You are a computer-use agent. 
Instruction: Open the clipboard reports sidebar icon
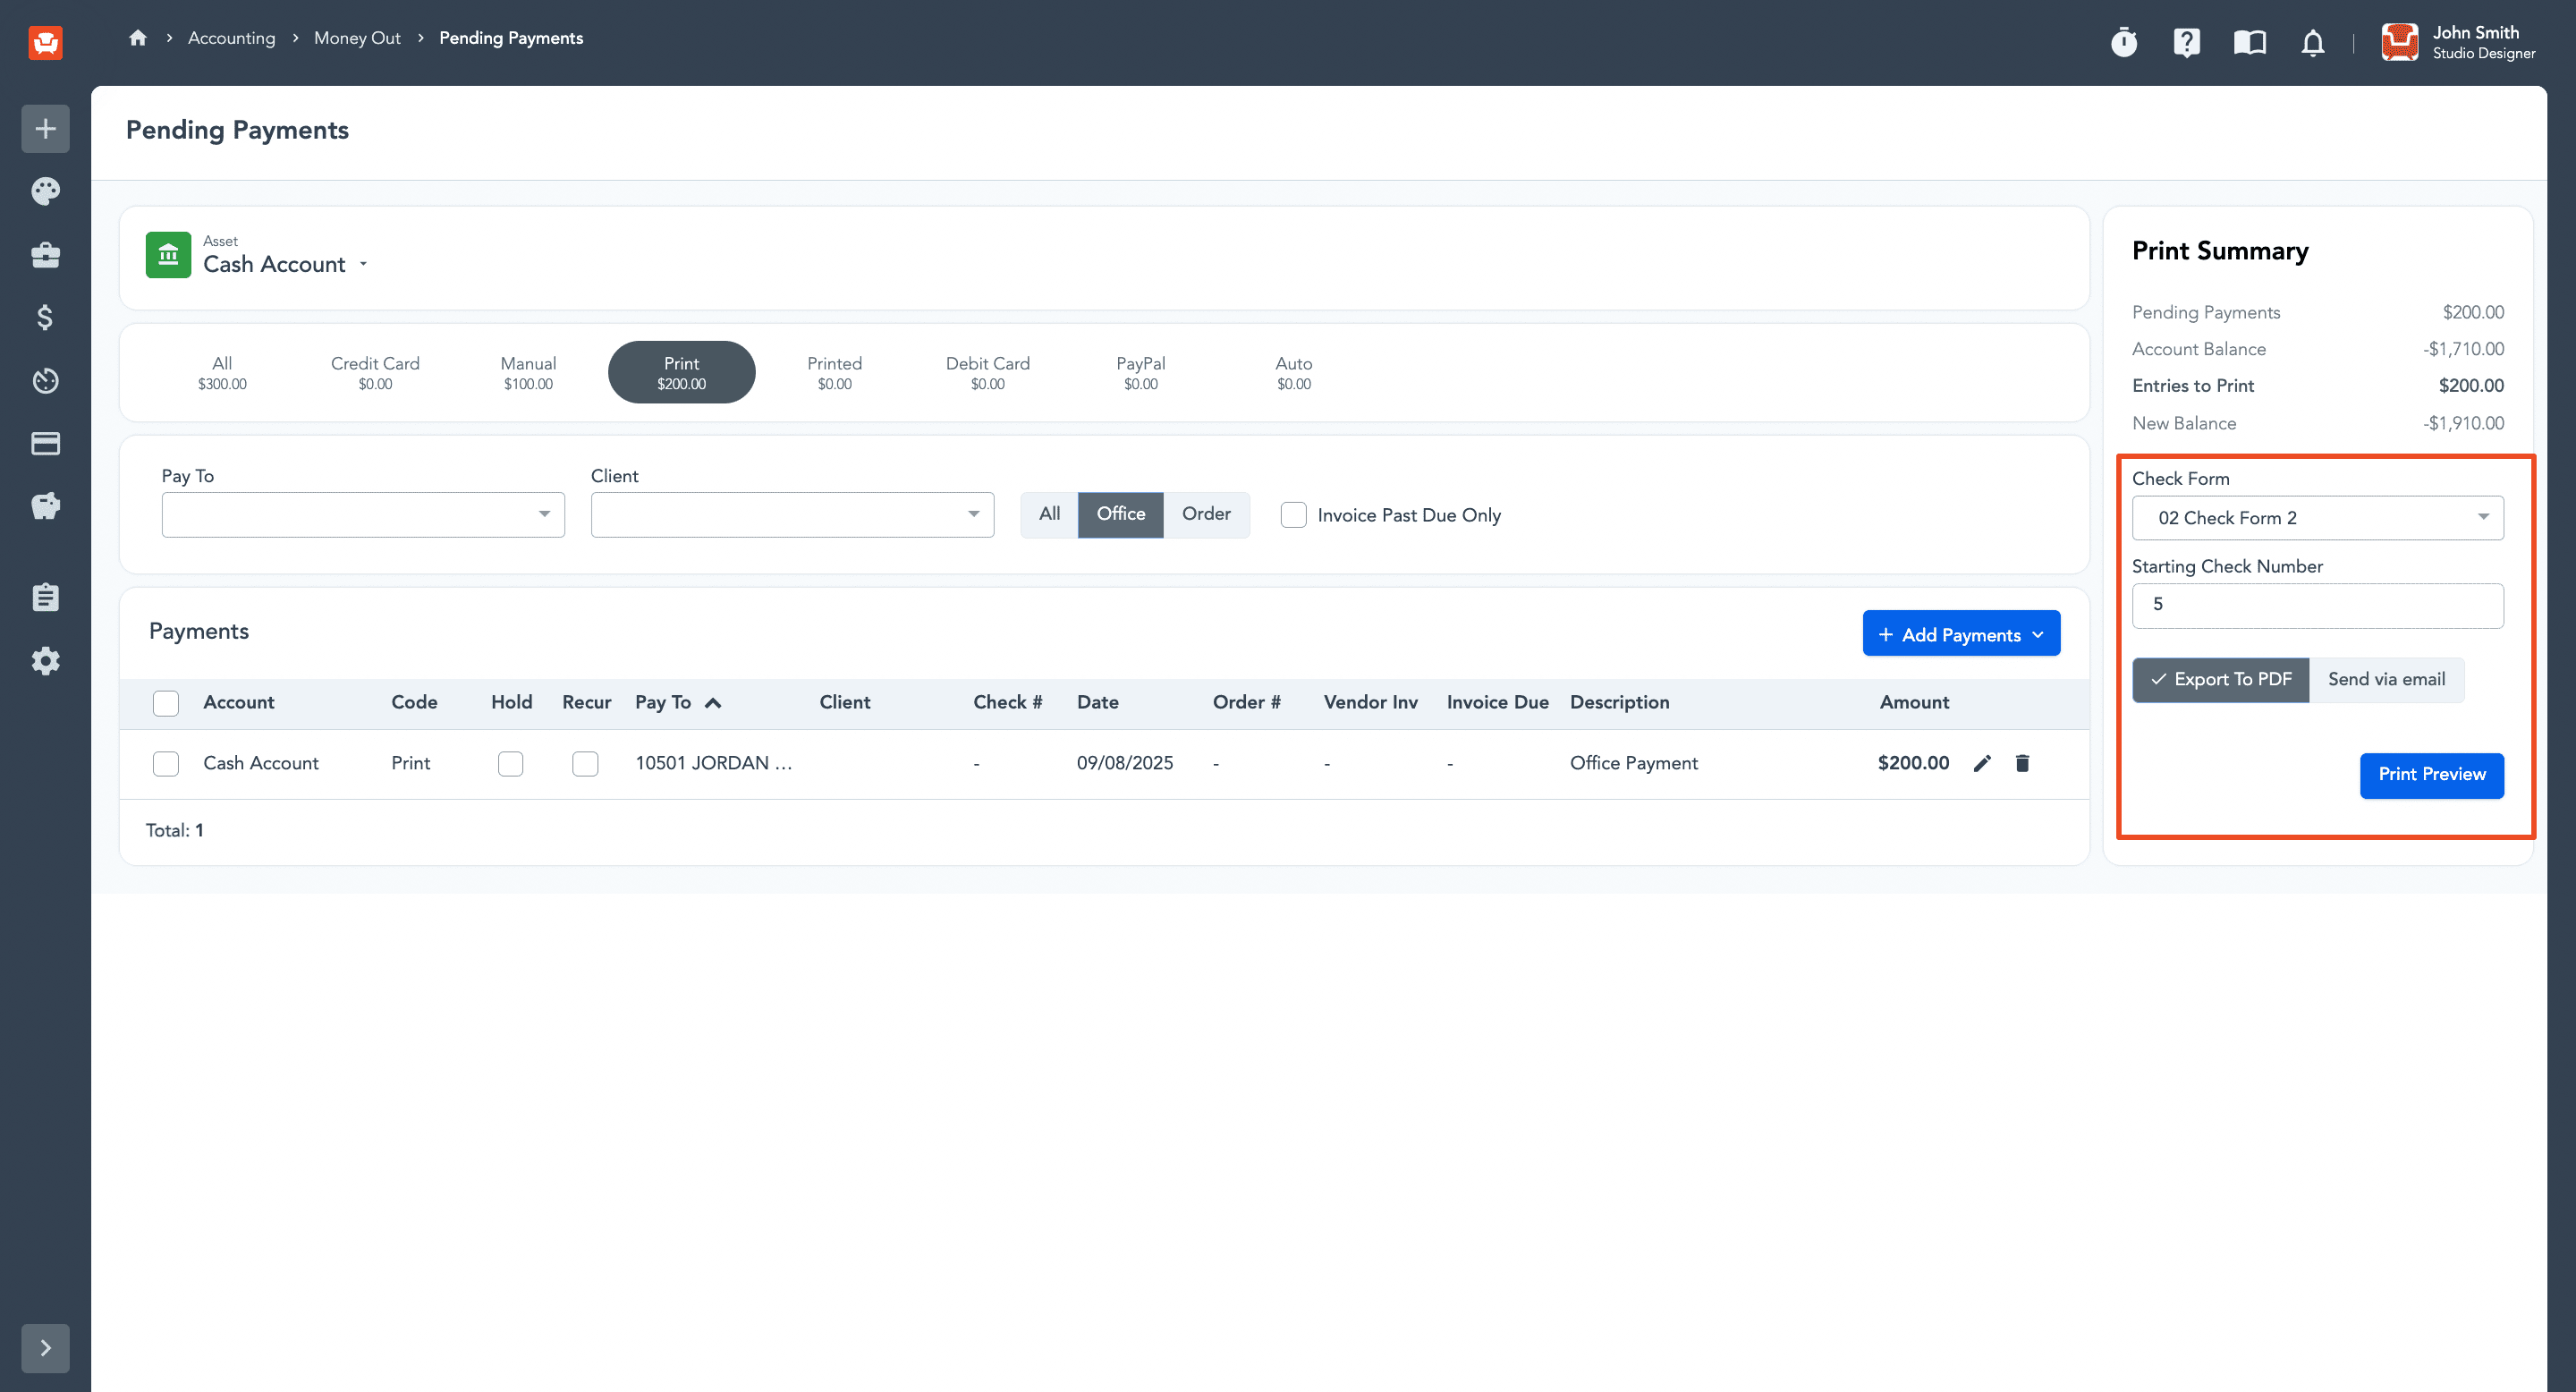click(x=45, y=597)
